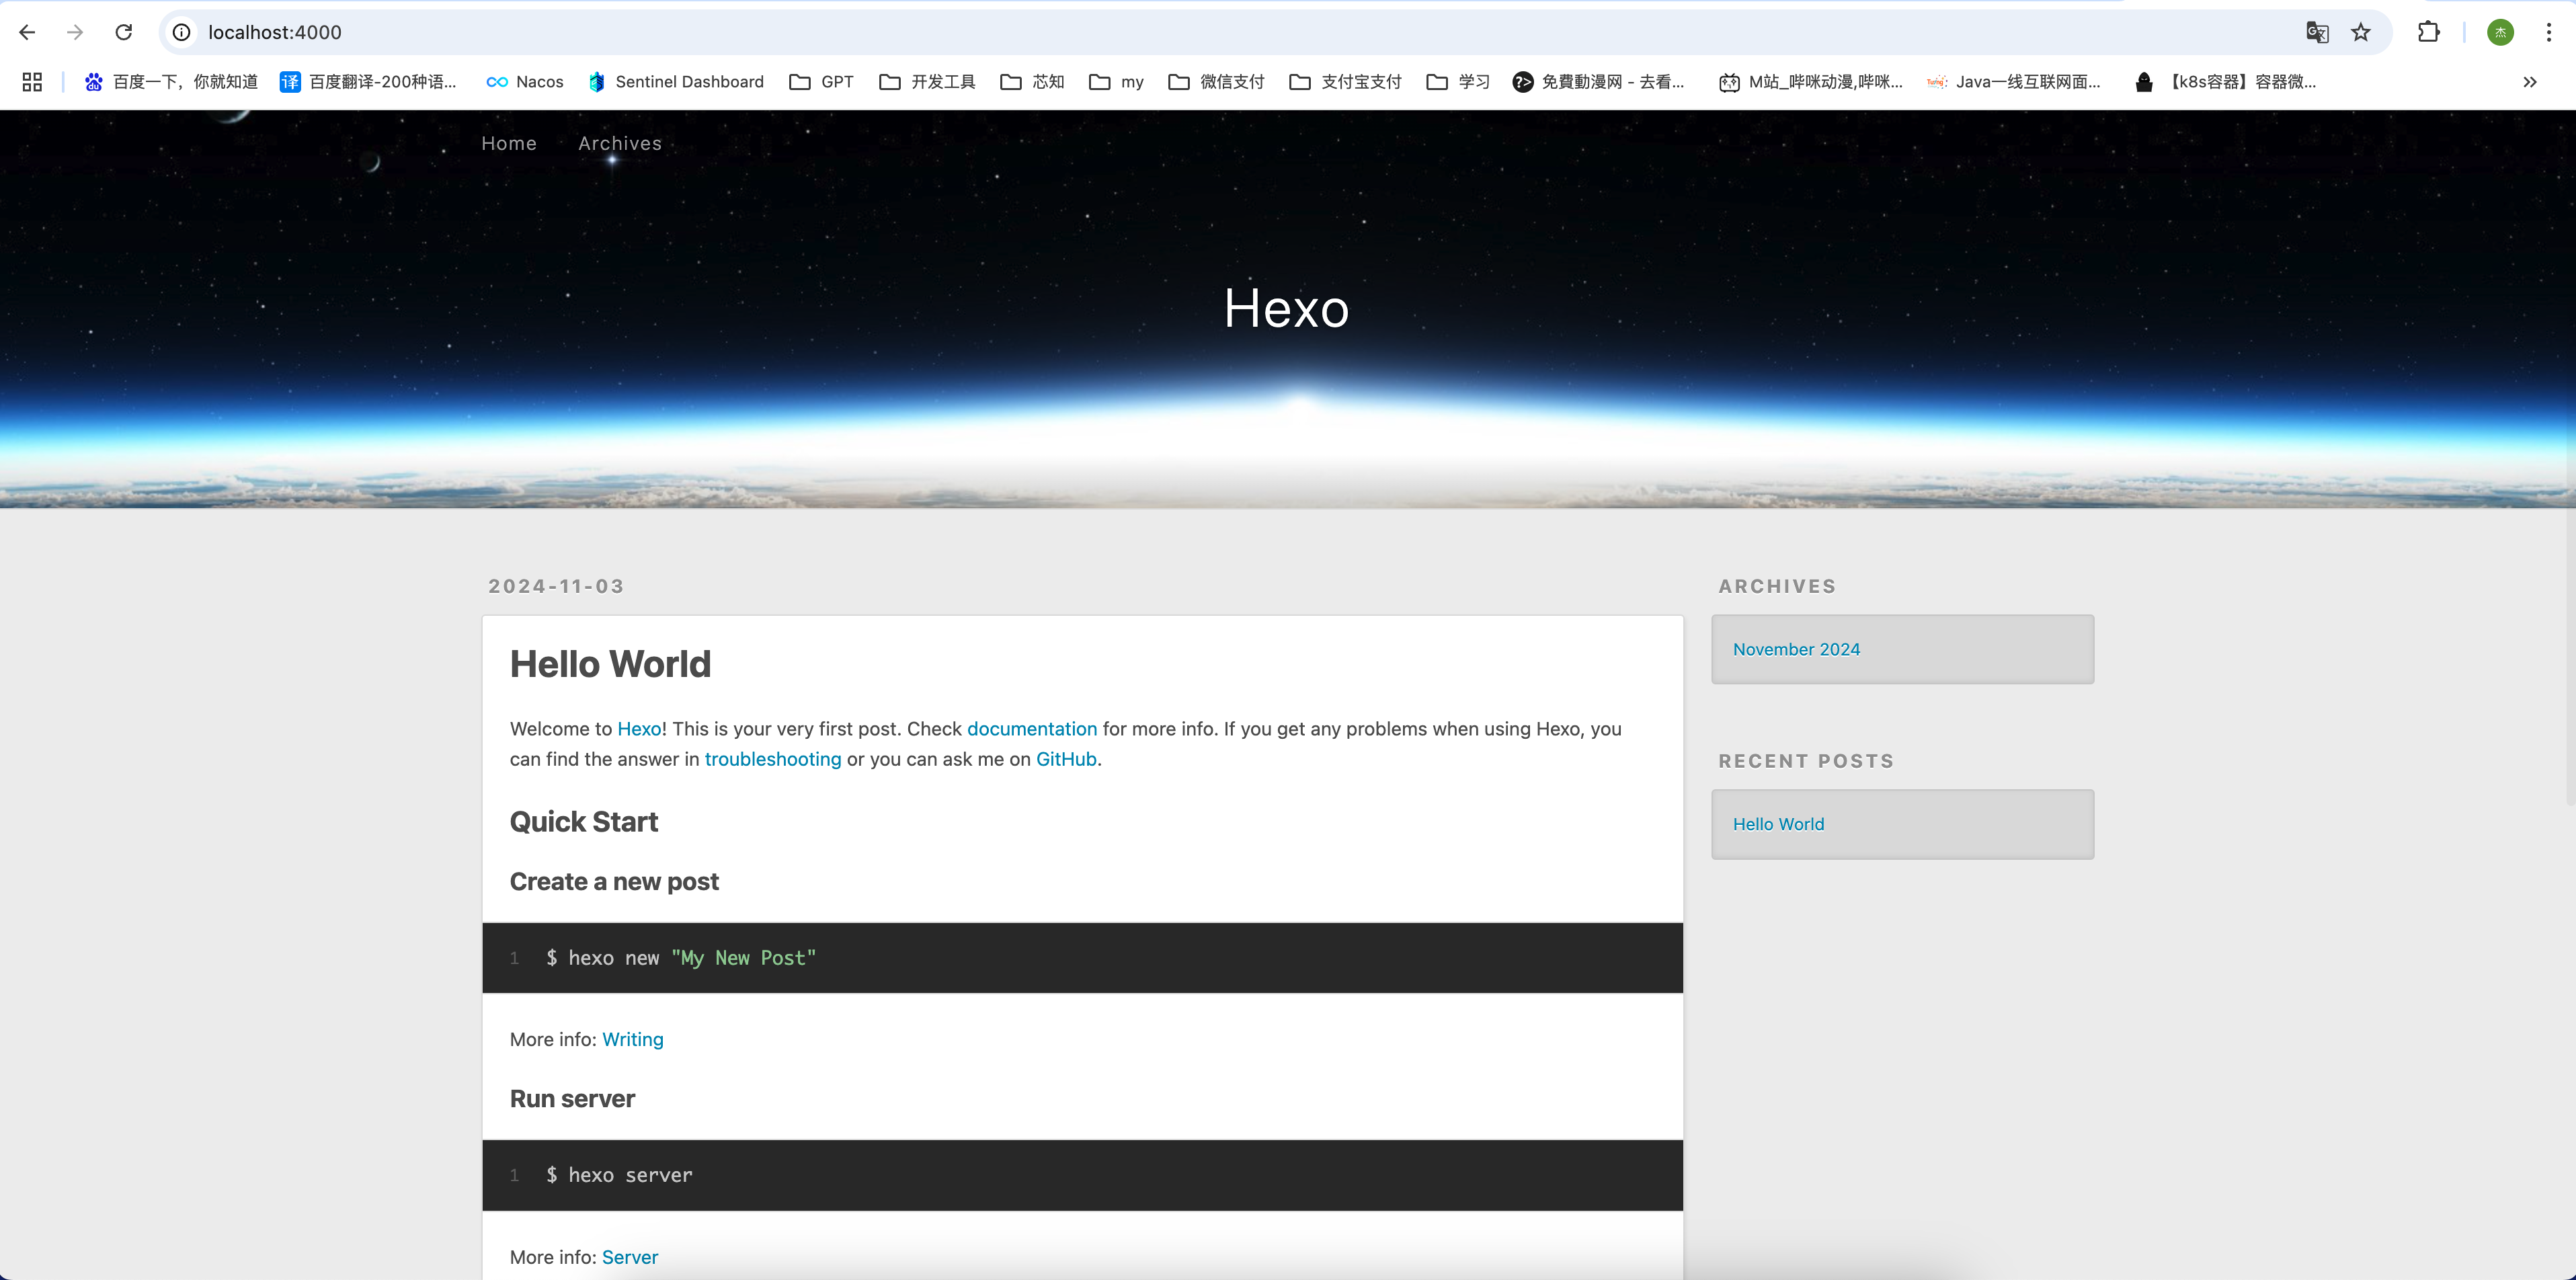Open the Extensions puzzle icon

click(2428, 32)
